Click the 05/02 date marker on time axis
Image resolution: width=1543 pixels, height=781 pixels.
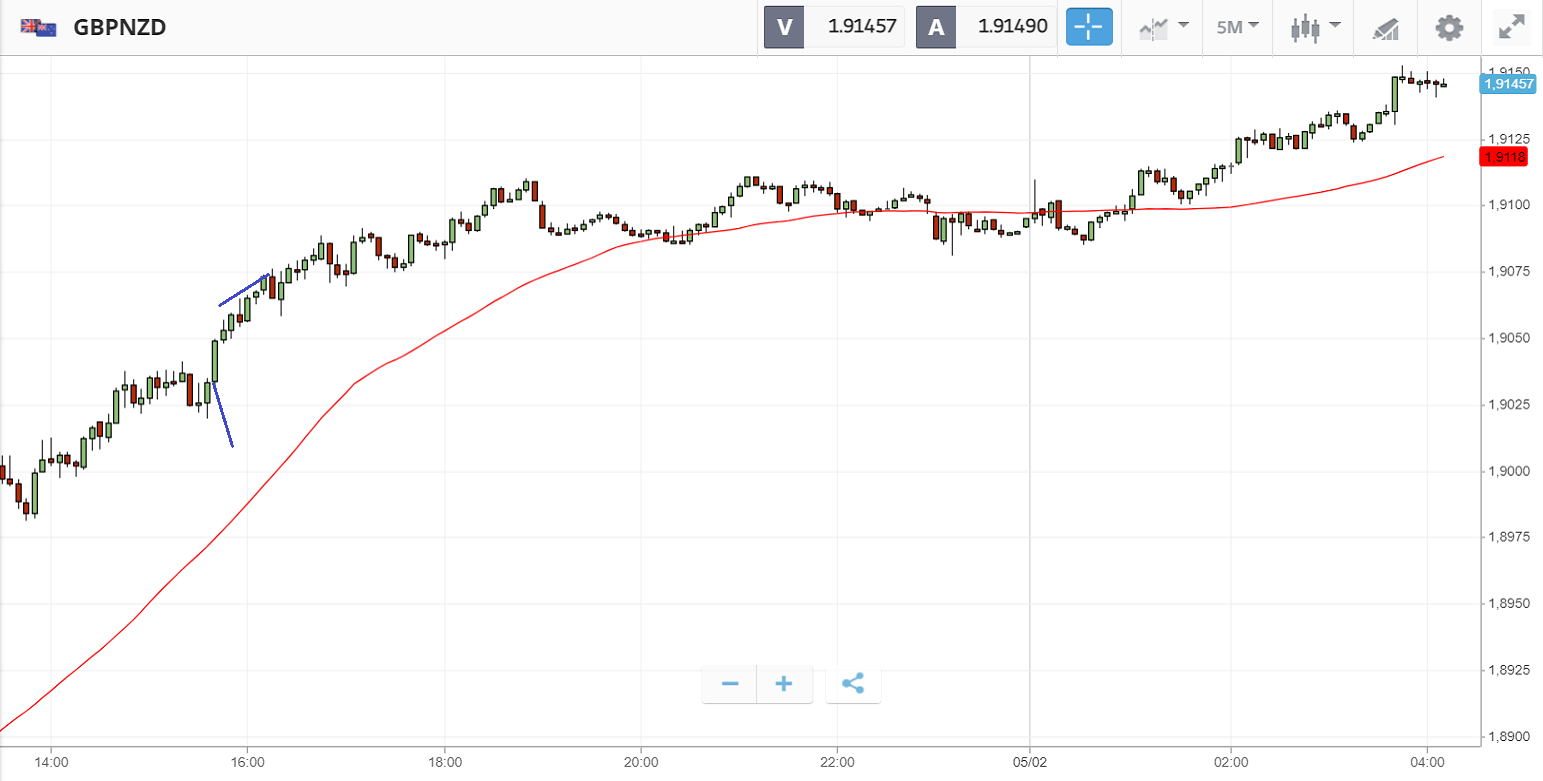coord(1029,760)
